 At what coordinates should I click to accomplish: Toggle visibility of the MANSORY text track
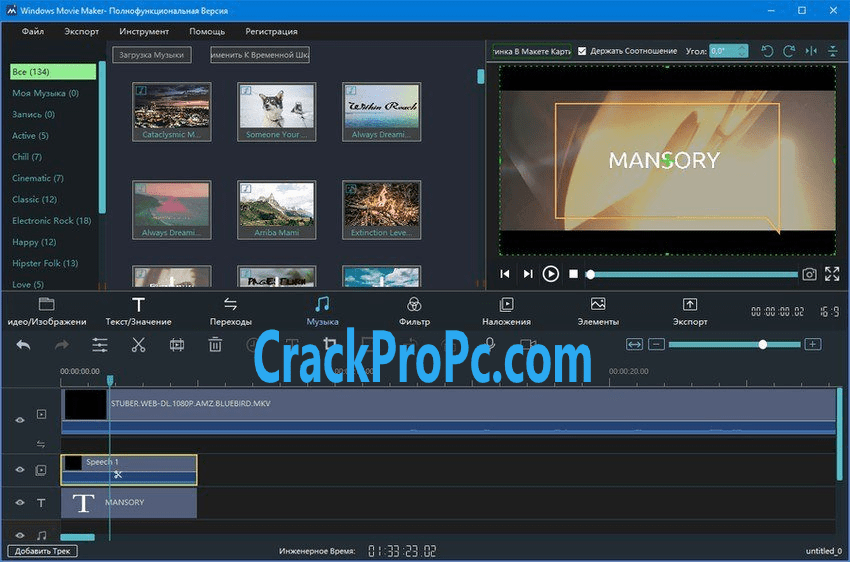pyautogui.click(x=20, y=503)
